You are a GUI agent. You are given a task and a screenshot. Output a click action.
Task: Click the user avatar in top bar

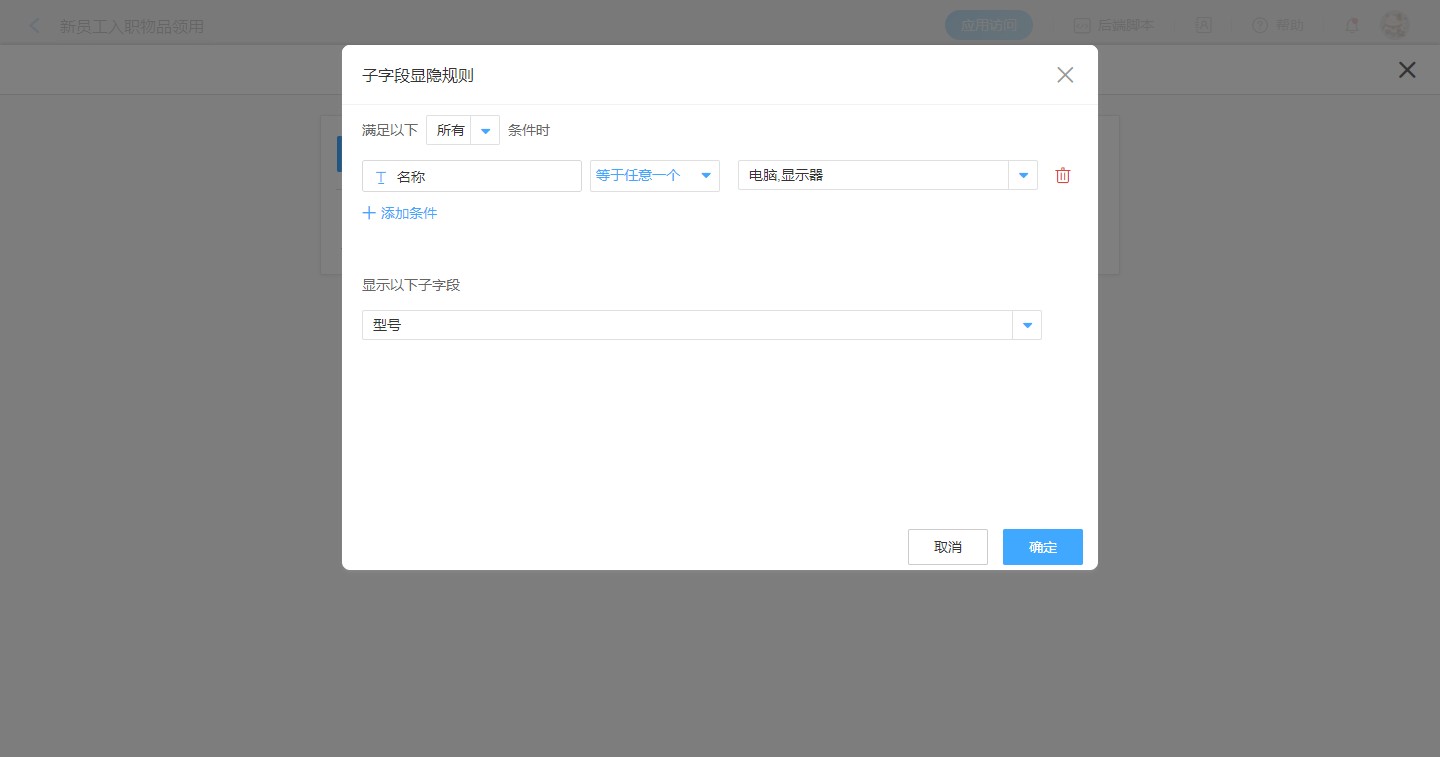[1394, 26]
